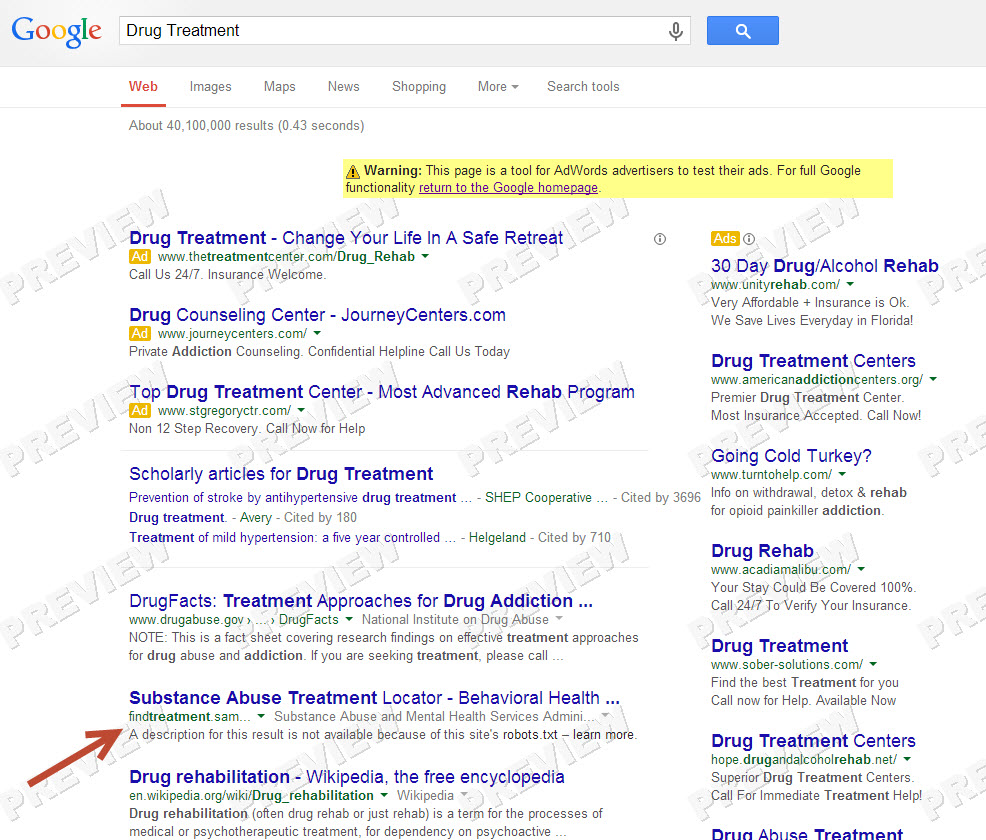Follow return to the Google homepage link
This screenshot has height=840, width=986.
click(x=508, y=188)
